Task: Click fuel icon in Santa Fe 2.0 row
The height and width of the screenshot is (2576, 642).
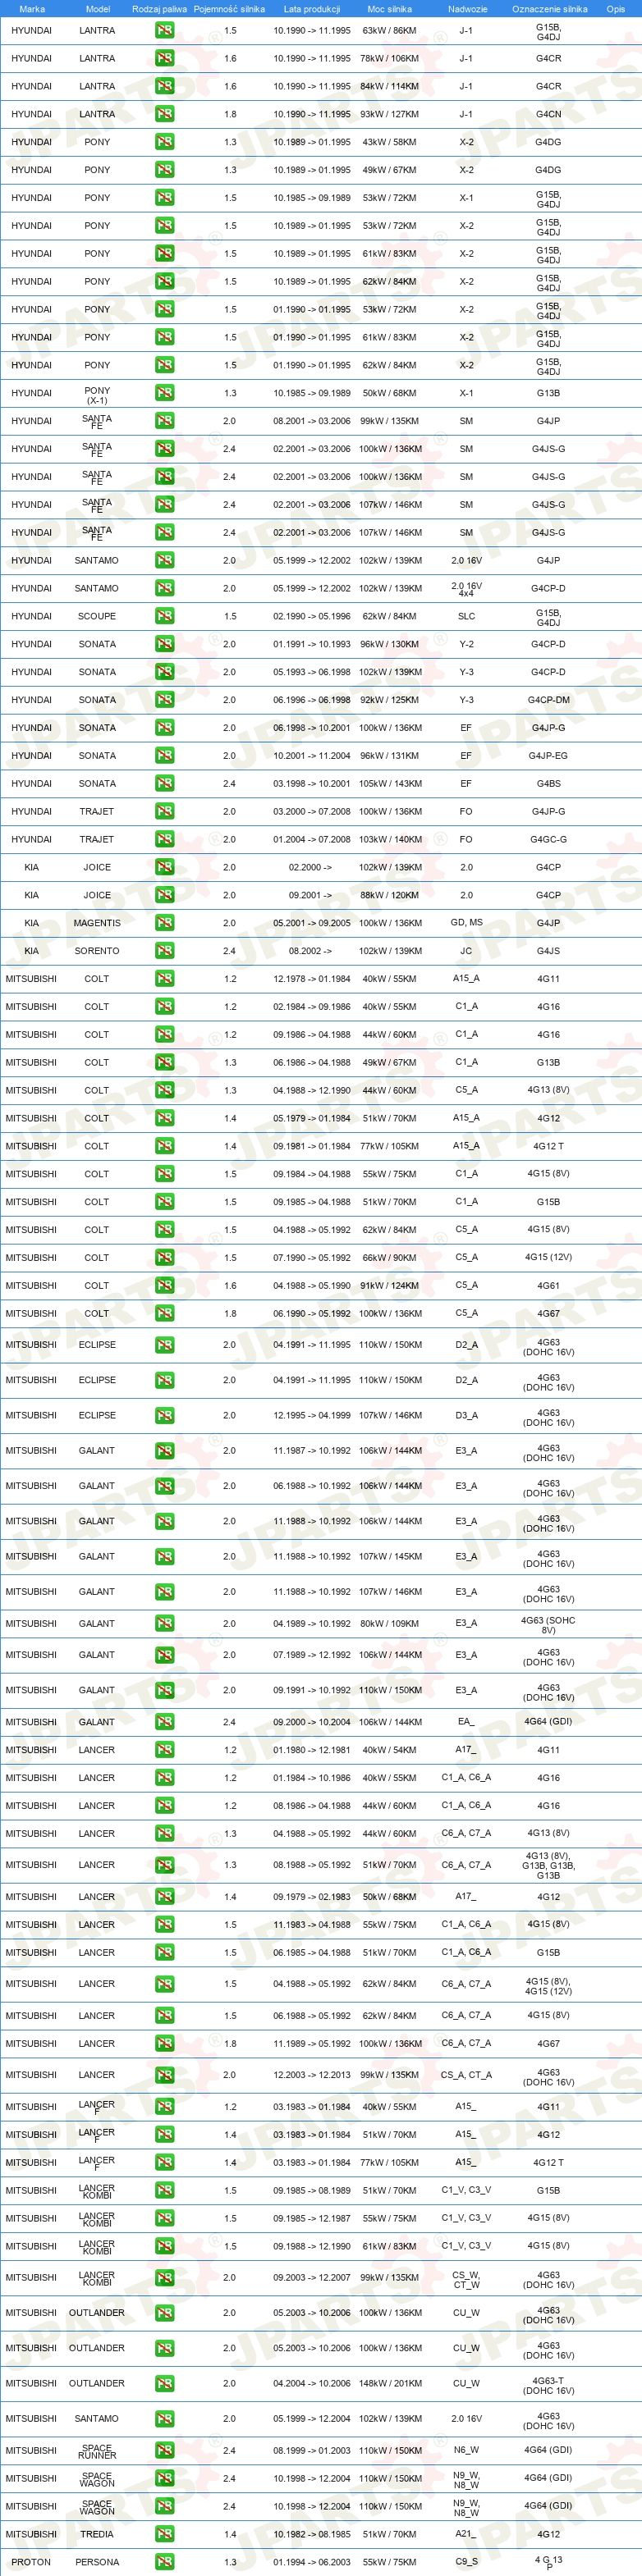Action: [x=165, y=421]
